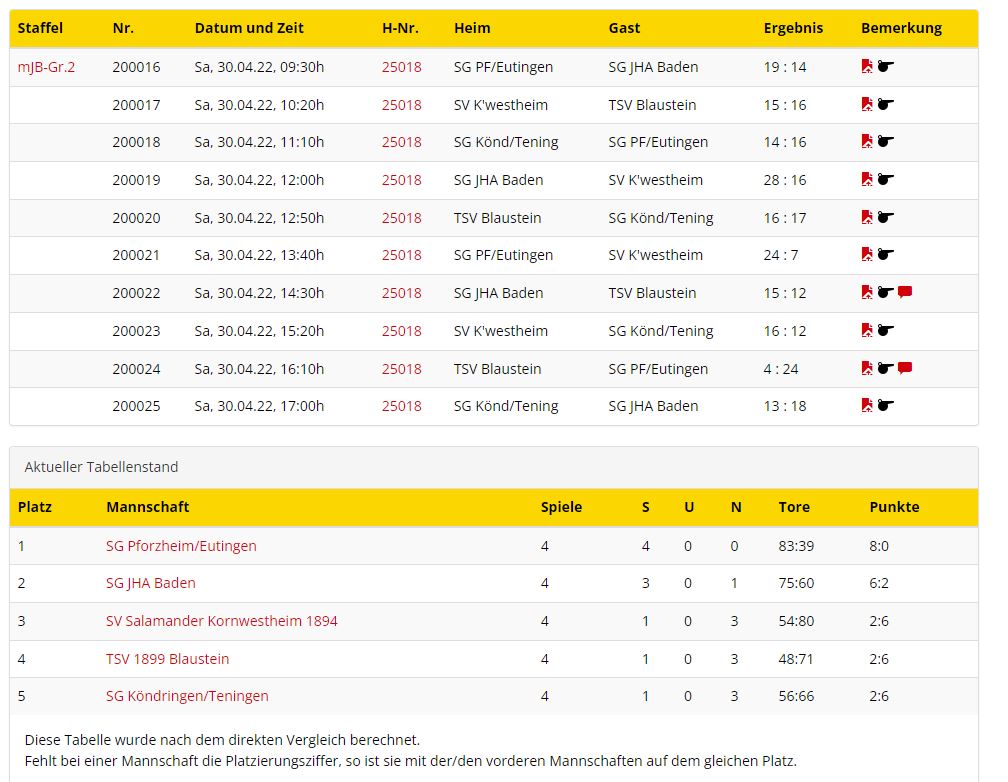Show red comment bubble for game 200022
The height and width of the screenshot is (782, 1008).
click(x=905, y=293)
